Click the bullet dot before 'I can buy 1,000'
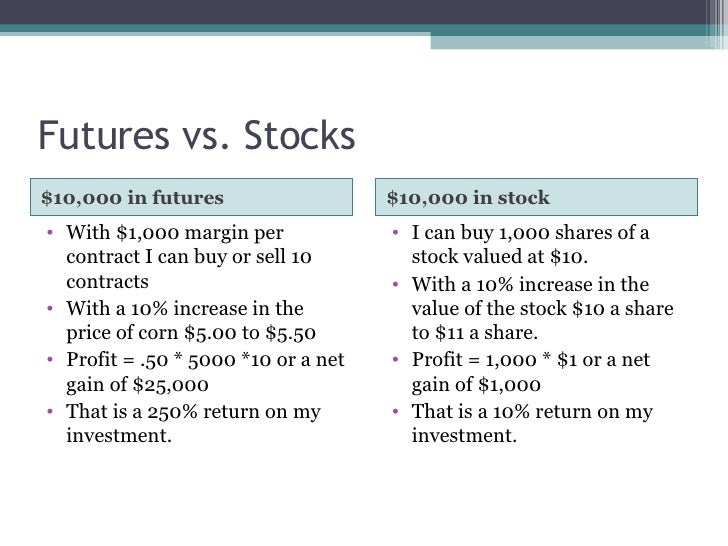 (396, 232)
